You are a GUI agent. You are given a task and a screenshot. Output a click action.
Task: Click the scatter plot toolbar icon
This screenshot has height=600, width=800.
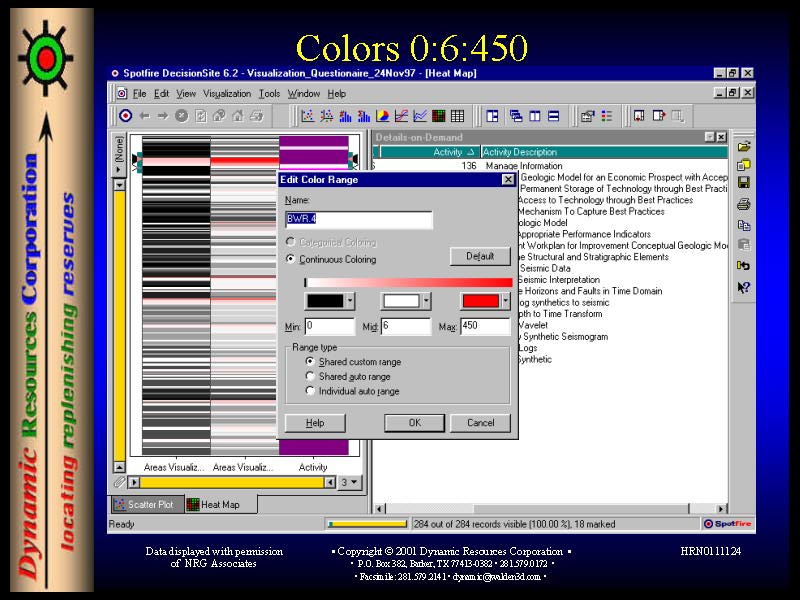(308, 116)
